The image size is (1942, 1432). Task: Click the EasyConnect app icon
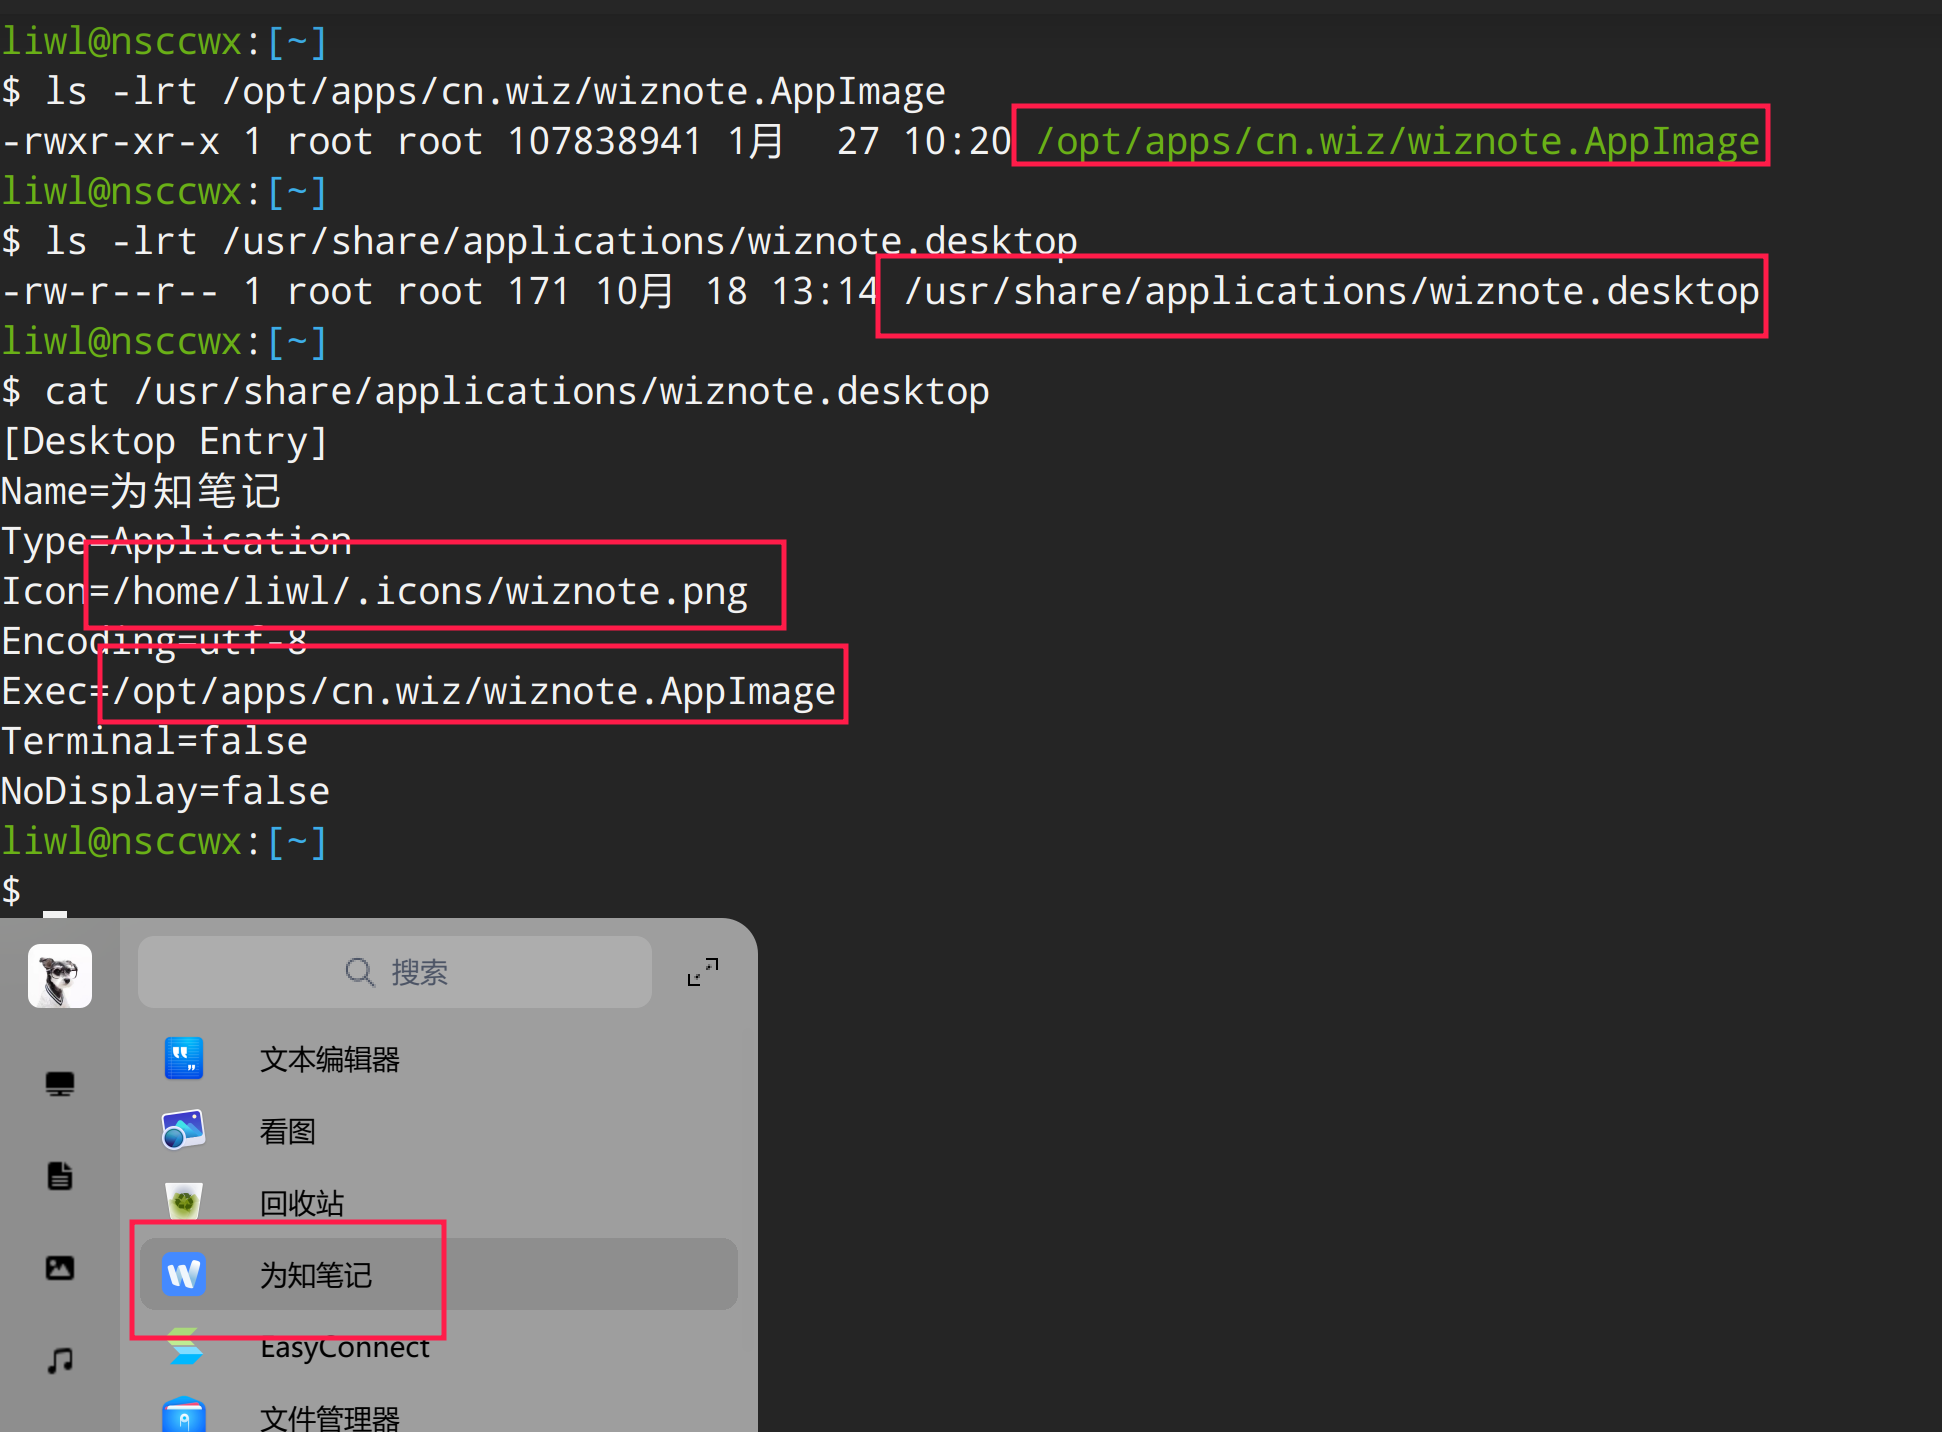tap(184, 1347)
